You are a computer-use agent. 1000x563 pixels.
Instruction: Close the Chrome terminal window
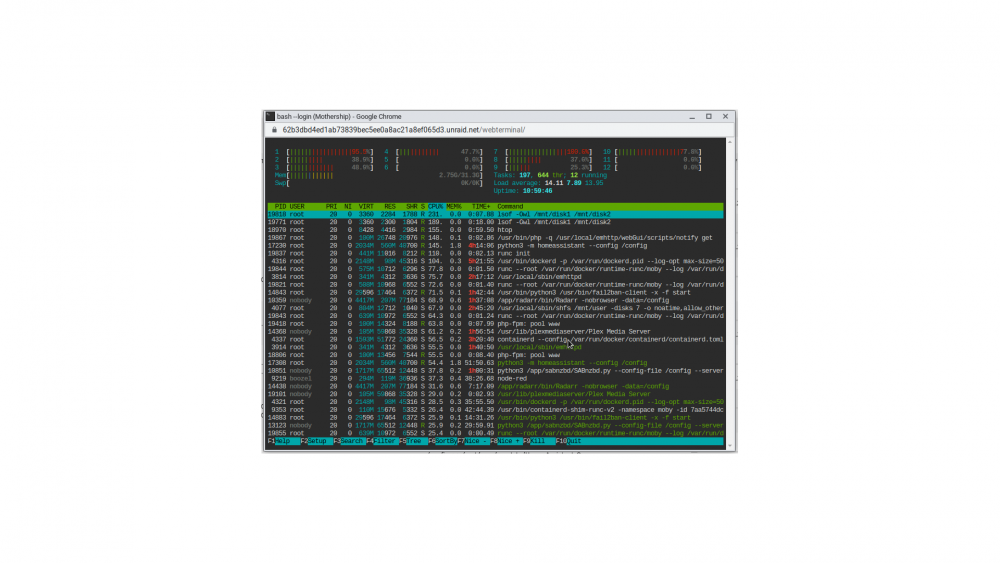(x=725, y=117)
